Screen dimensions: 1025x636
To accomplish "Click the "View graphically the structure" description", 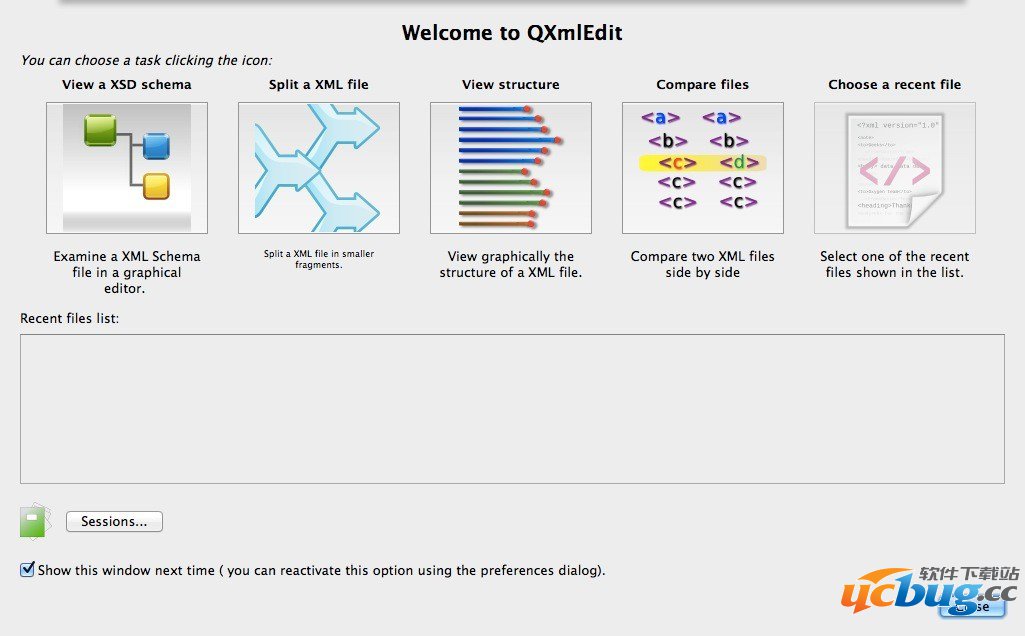I will [x=511, y=264].
